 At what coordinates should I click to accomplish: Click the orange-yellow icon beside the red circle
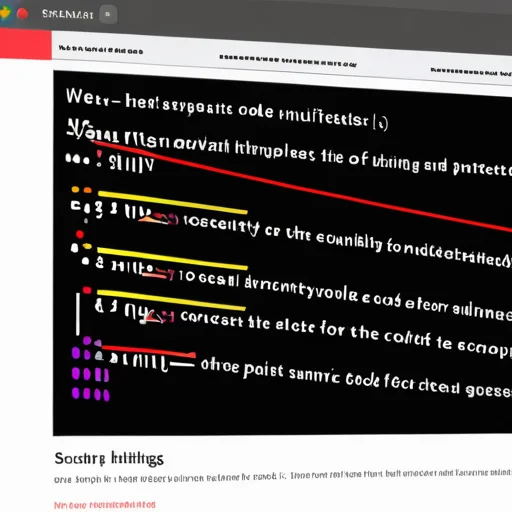click(x=5, y=13)
